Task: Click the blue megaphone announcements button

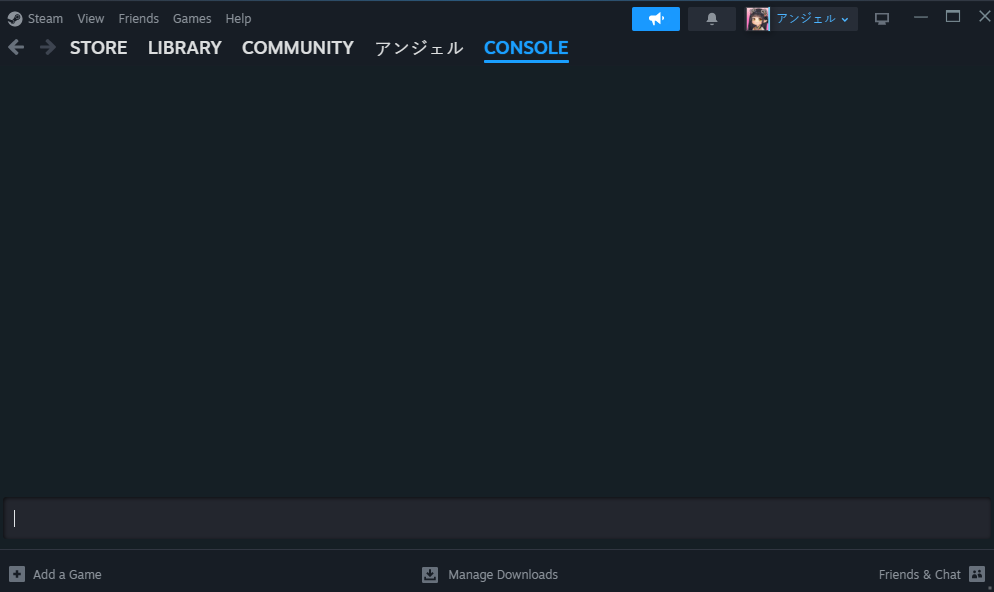Action: (x=655, y=19)
